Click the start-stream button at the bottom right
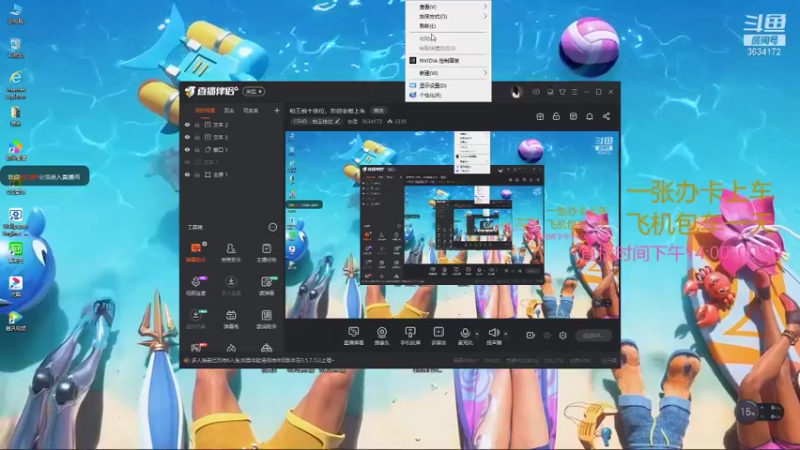This screenshot has width=800, height=450. click(594, 335)
